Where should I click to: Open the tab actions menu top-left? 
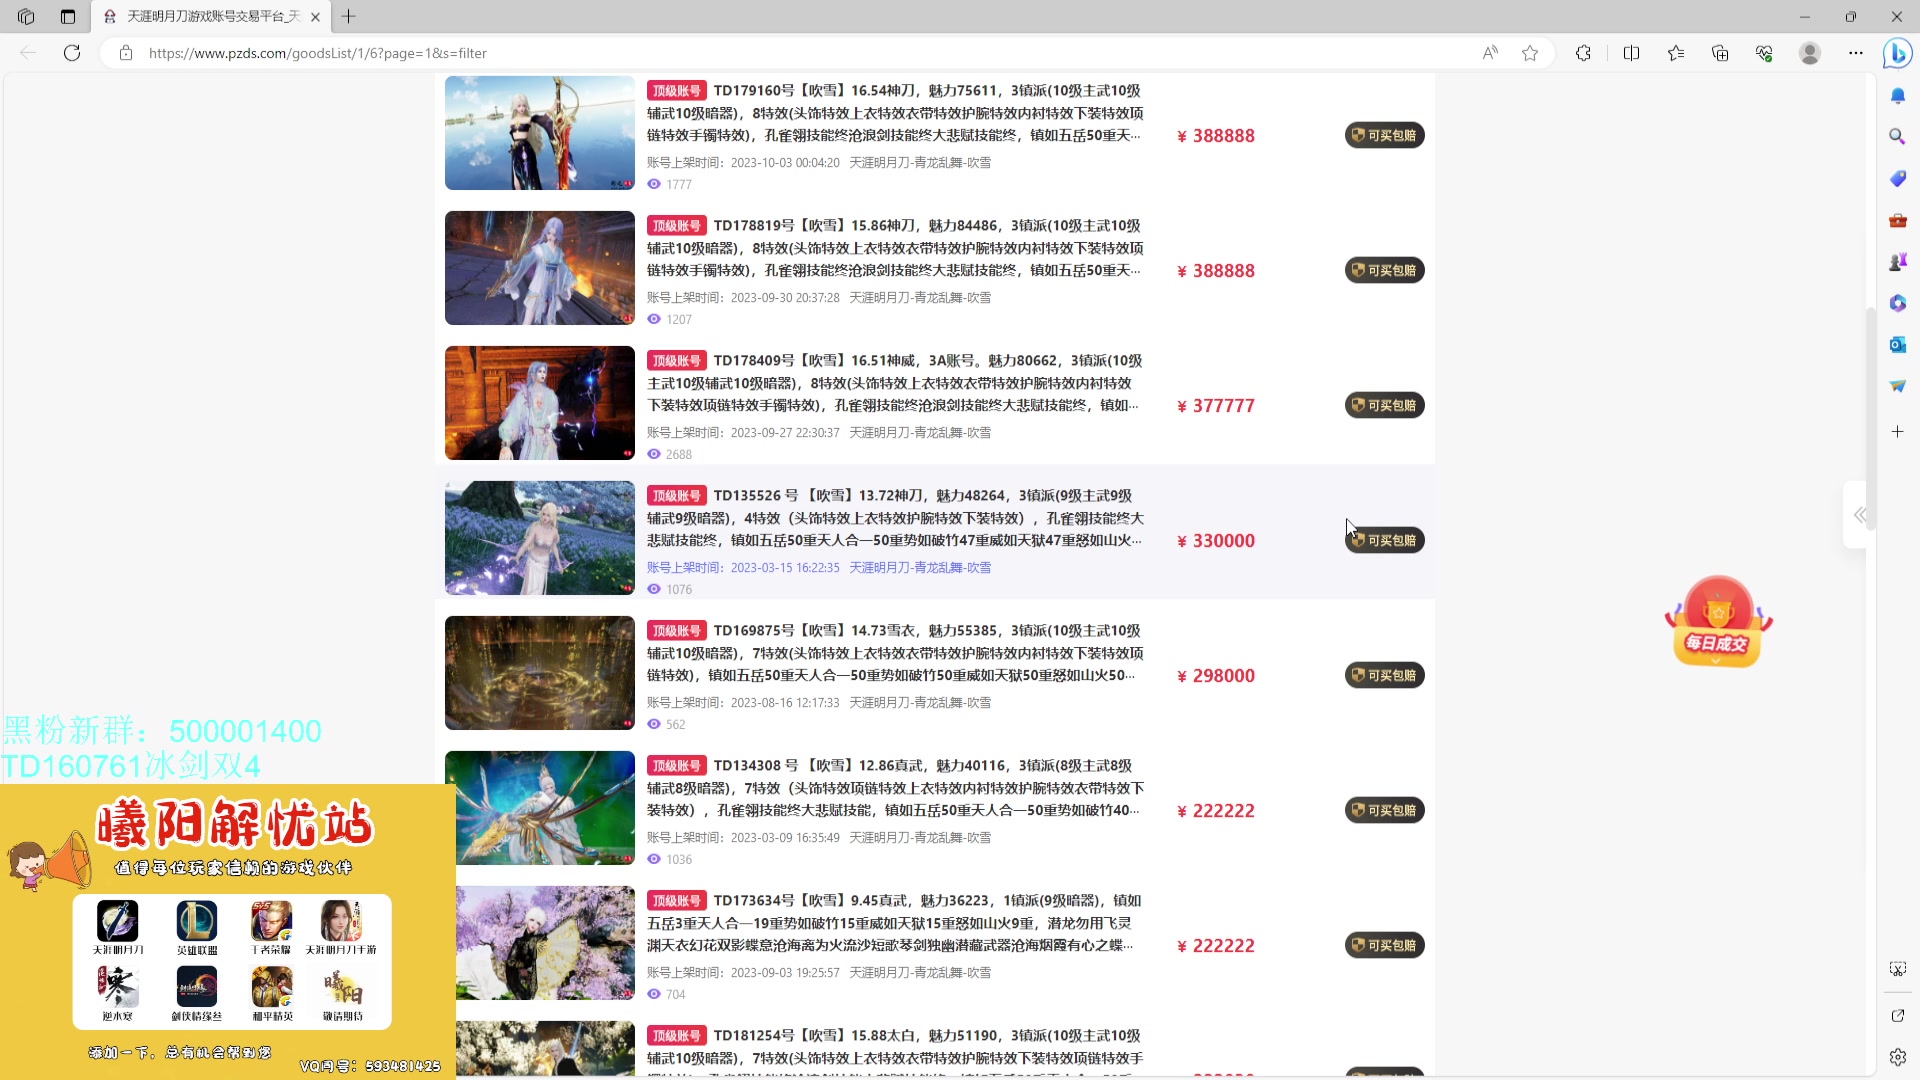pos(25,16)
